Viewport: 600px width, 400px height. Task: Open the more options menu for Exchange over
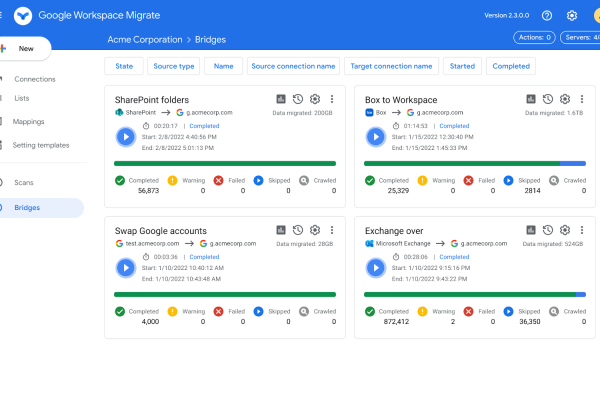[x=582, y=230]
